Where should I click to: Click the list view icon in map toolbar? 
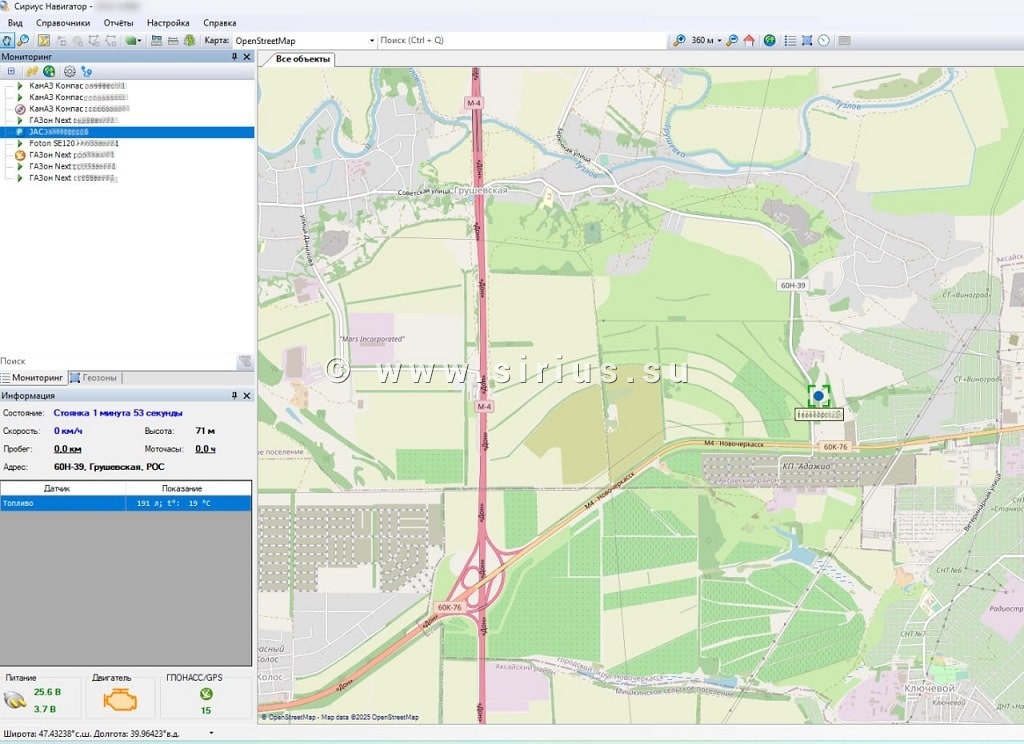[790, 41]
